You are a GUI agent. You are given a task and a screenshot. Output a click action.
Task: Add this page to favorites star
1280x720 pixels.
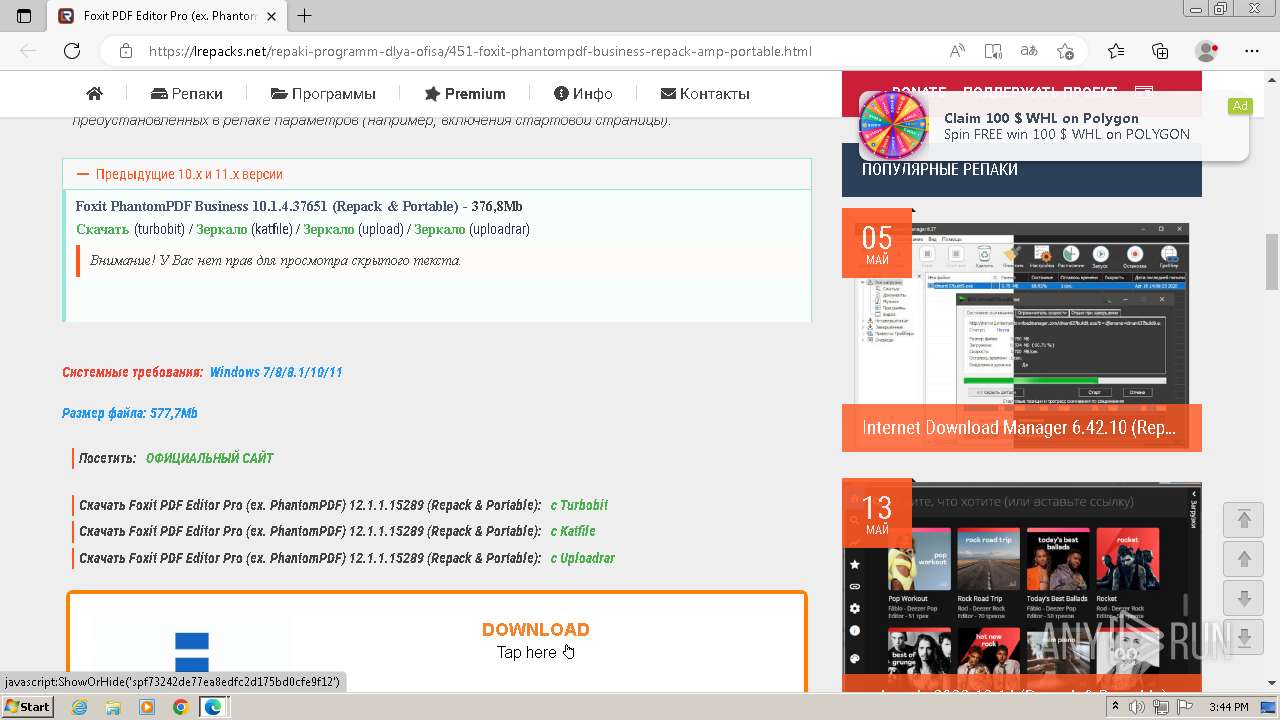(1065, 51)
